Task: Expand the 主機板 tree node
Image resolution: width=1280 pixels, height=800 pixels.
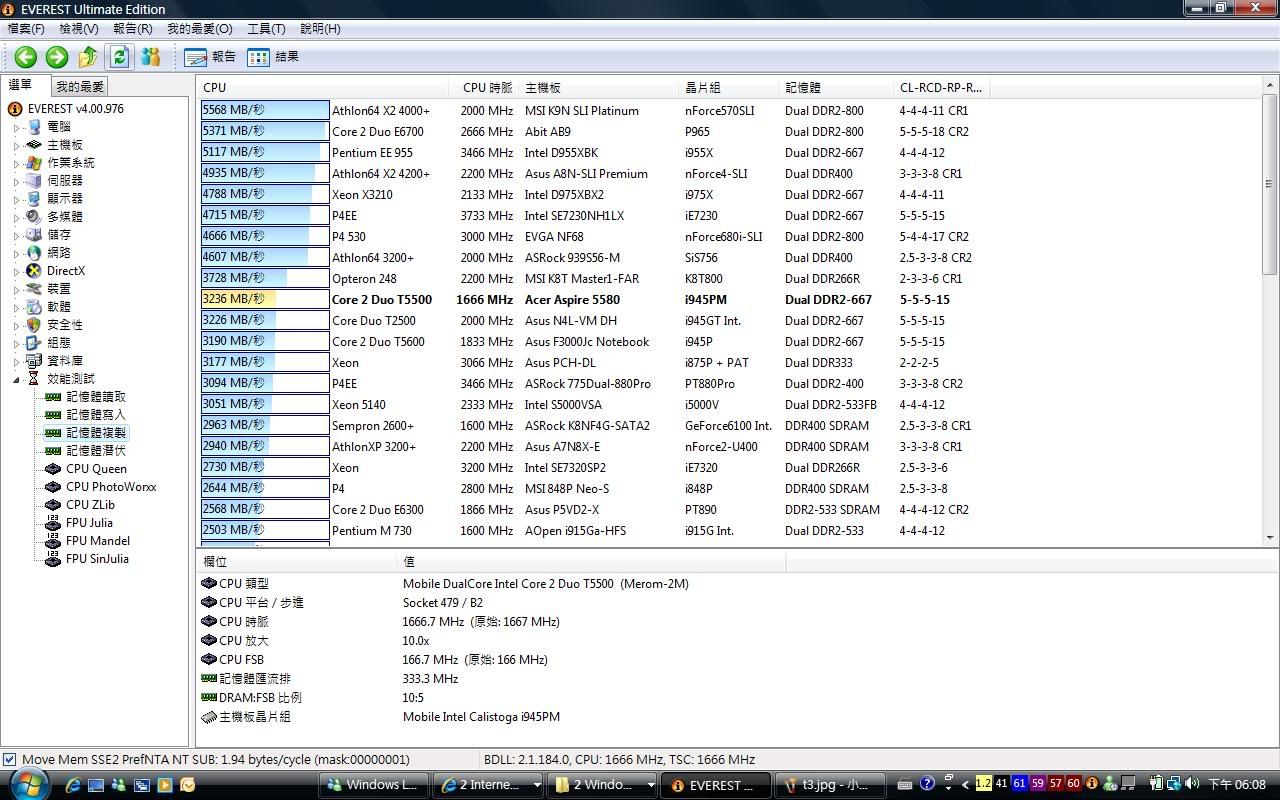Action: (x=17, y=146)
